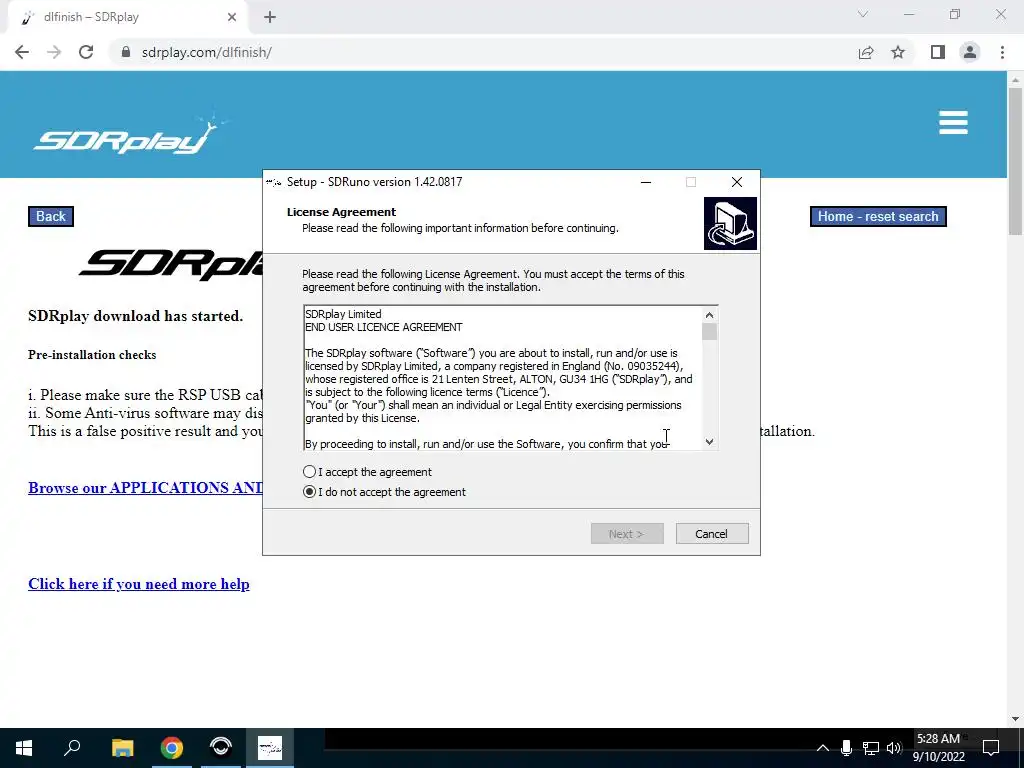
Task: Open the Chrome profile avatar menu
Action: [970, 52]
